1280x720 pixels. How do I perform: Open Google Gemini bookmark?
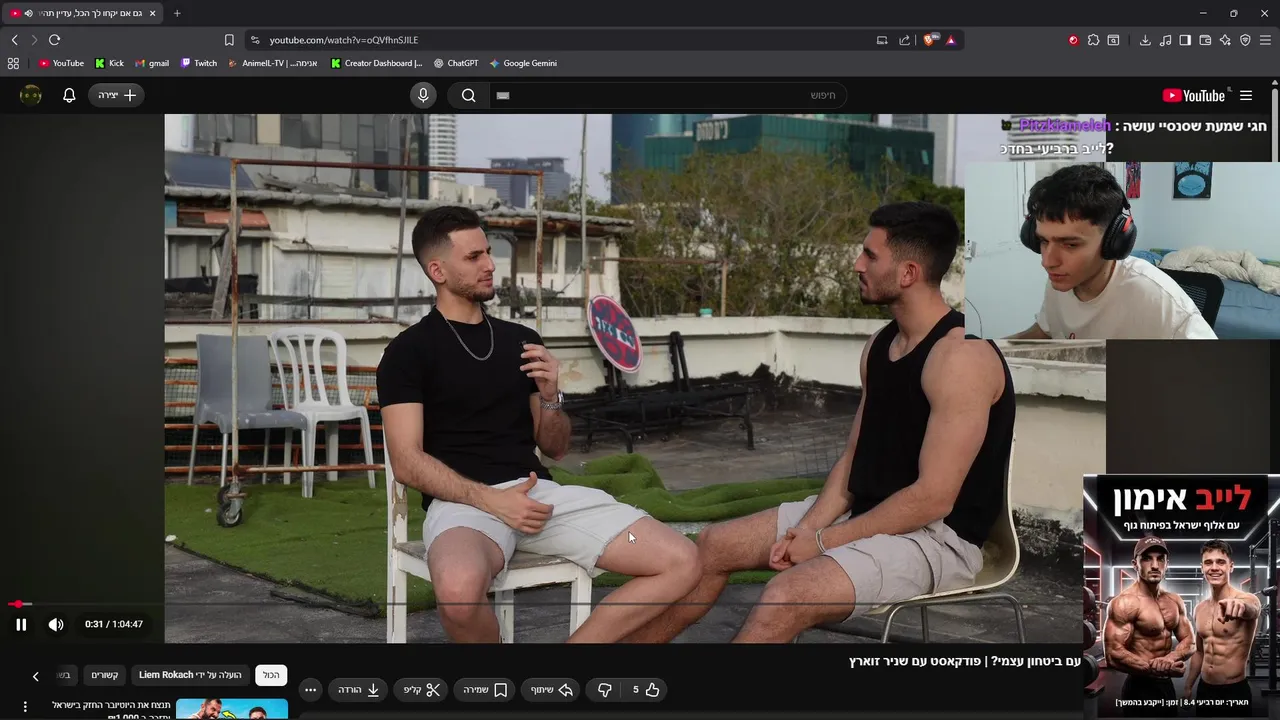[522, 63]
